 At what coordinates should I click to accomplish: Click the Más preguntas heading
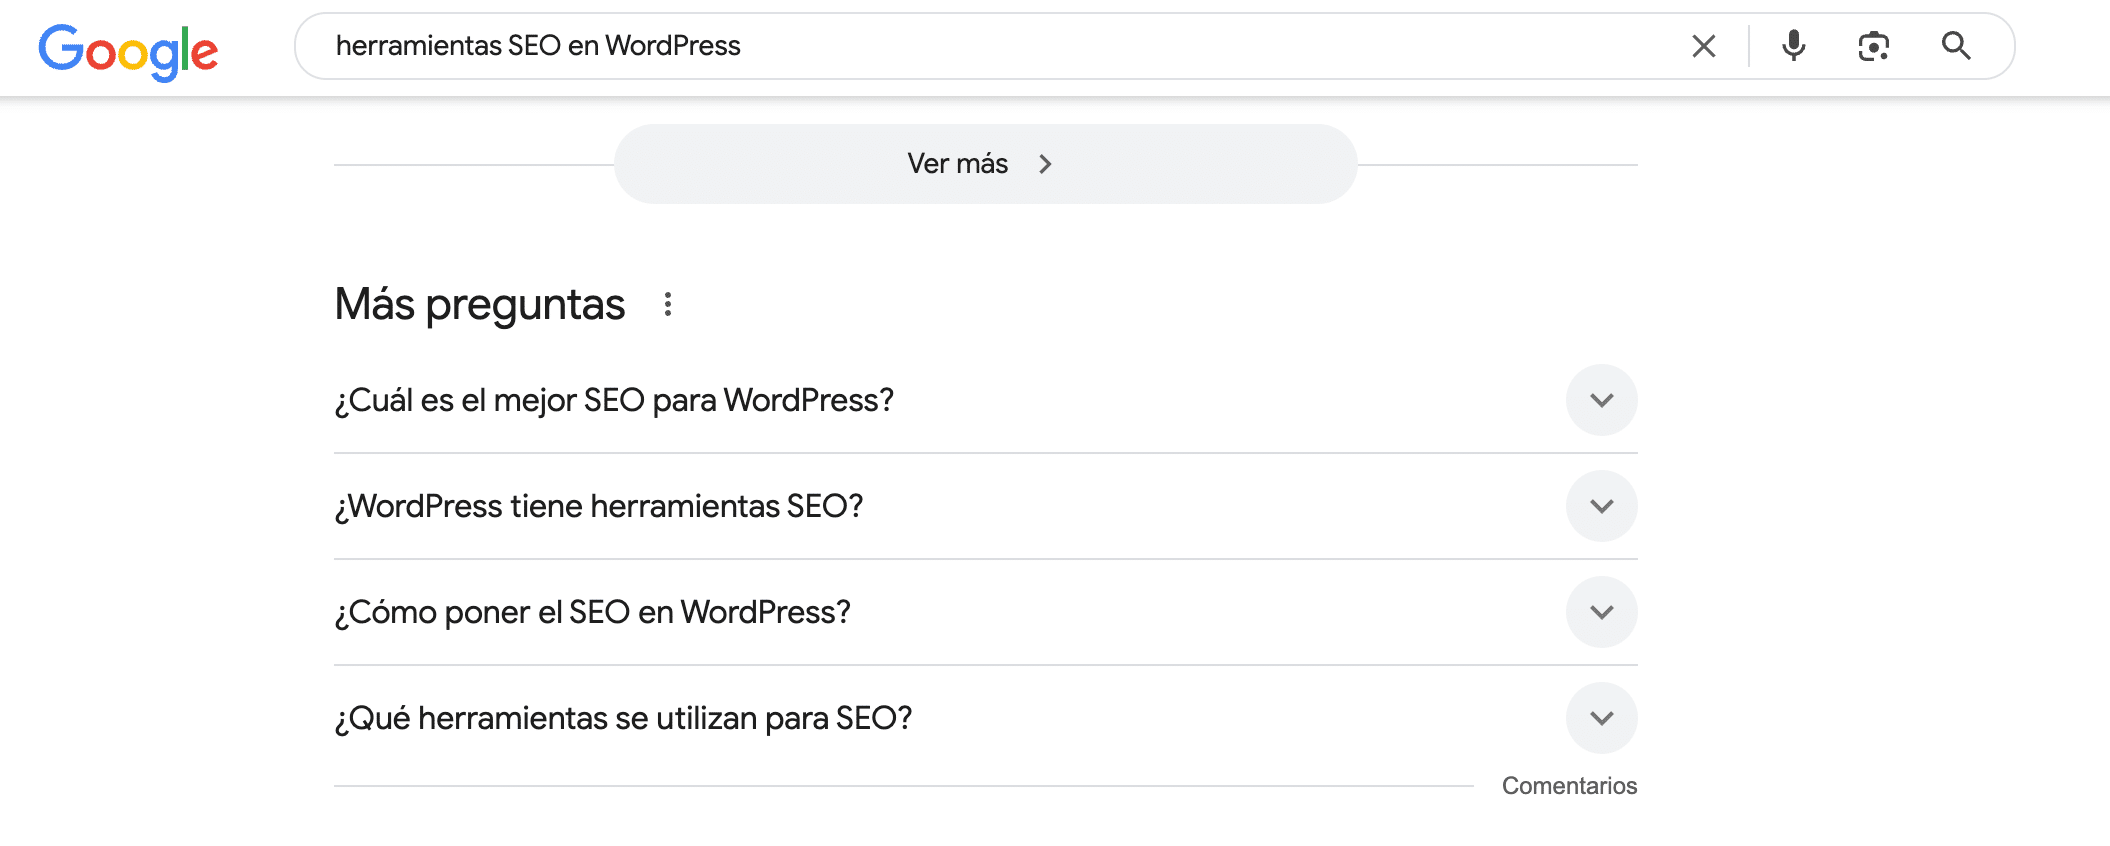point(480,304)
